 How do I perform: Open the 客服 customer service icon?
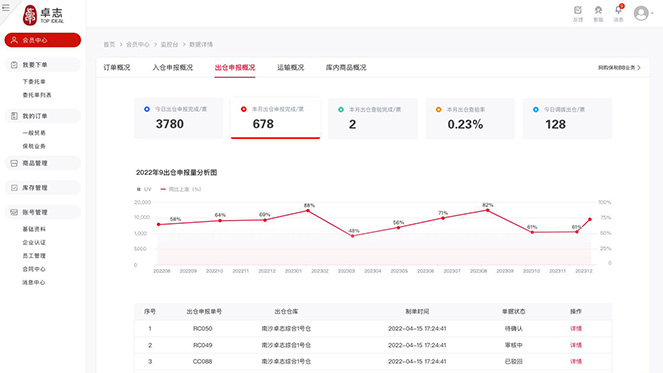point(598,14)
